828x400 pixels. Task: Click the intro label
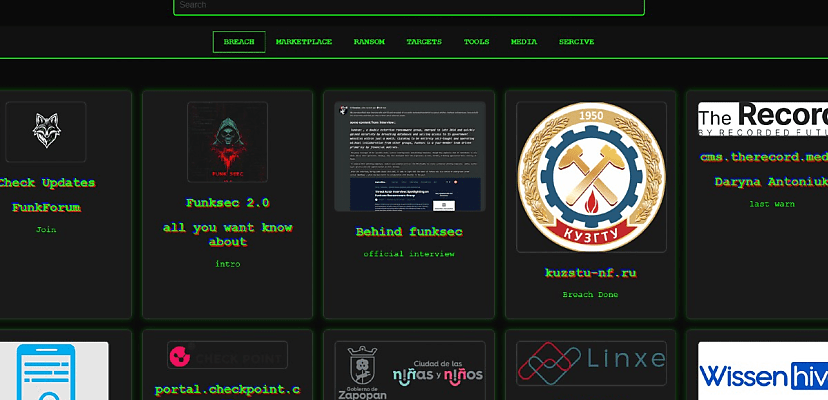click(x=228, y=264)
